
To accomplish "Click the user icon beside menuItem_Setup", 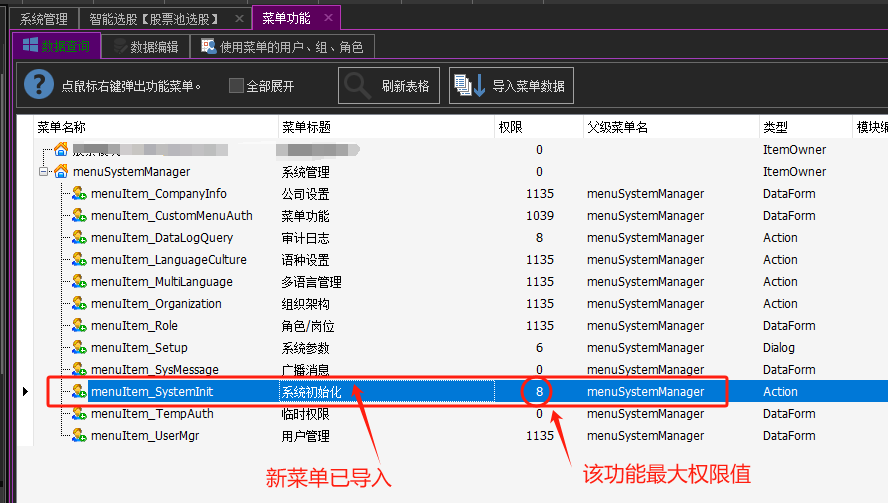I will pos(79,347).
